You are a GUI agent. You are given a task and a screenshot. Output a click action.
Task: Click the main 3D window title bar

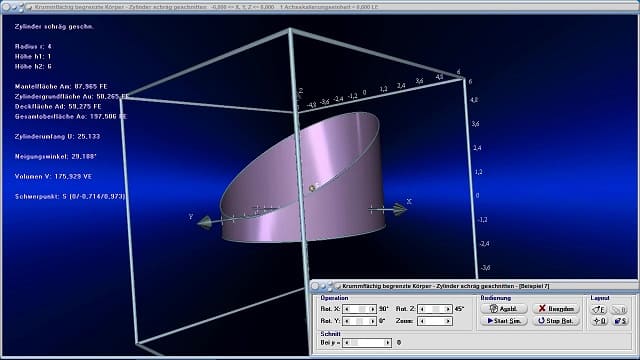click(x=320, y=7)
